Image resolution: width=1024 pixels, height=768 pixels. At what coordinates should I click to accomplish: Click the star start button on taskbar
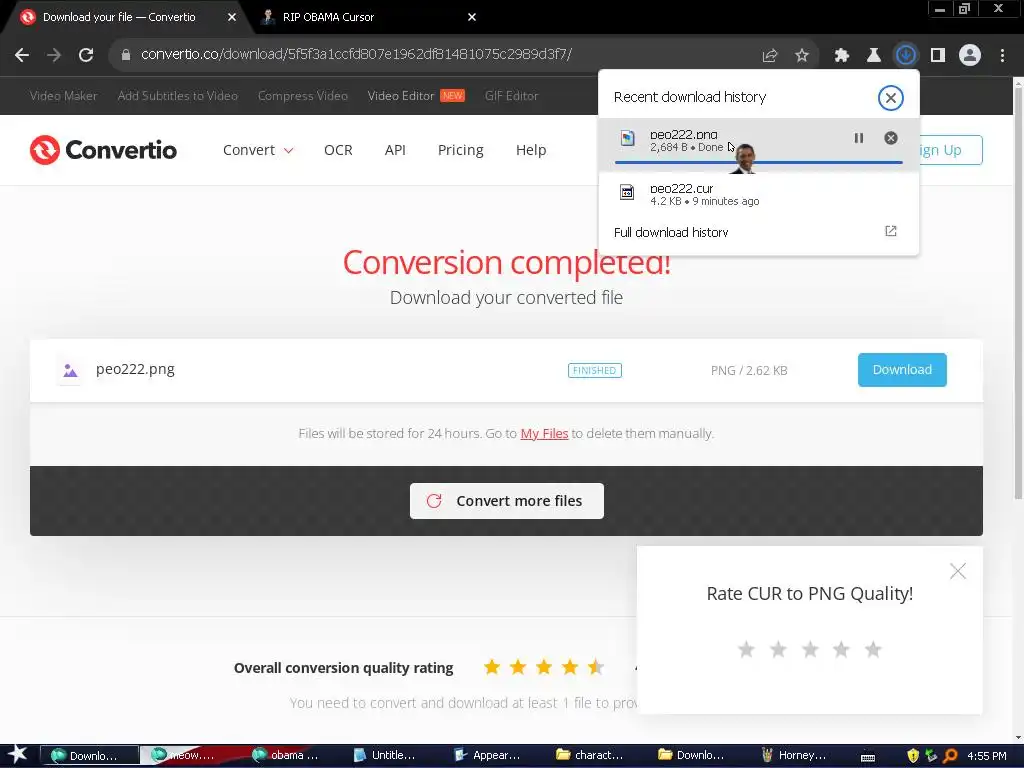[18, 755]
